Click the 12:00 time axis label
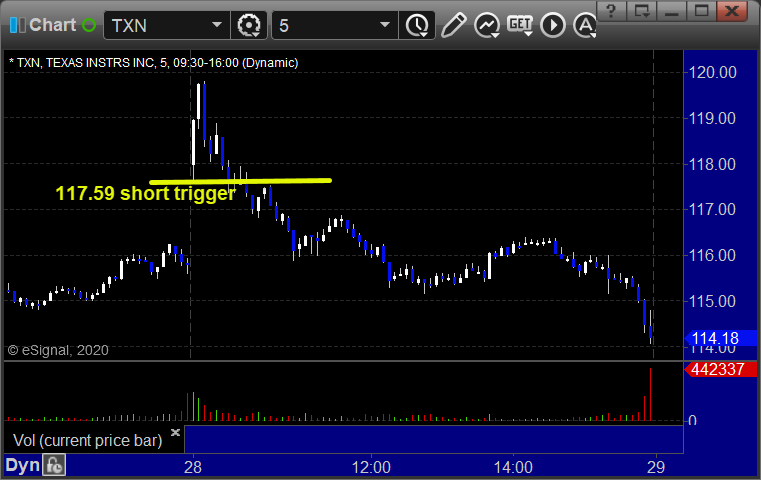Screen dimensions: 761x480 pyautogui.click(x=371, y=467)
